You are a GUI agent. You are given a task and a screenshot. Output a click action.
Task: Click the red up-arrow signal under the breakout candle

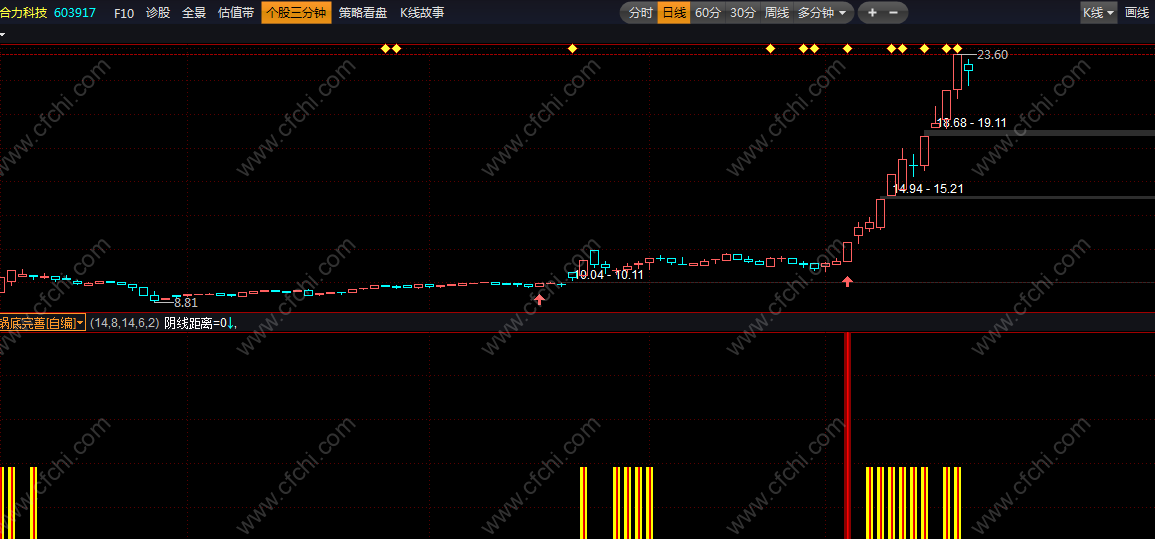tap(848, 281)
